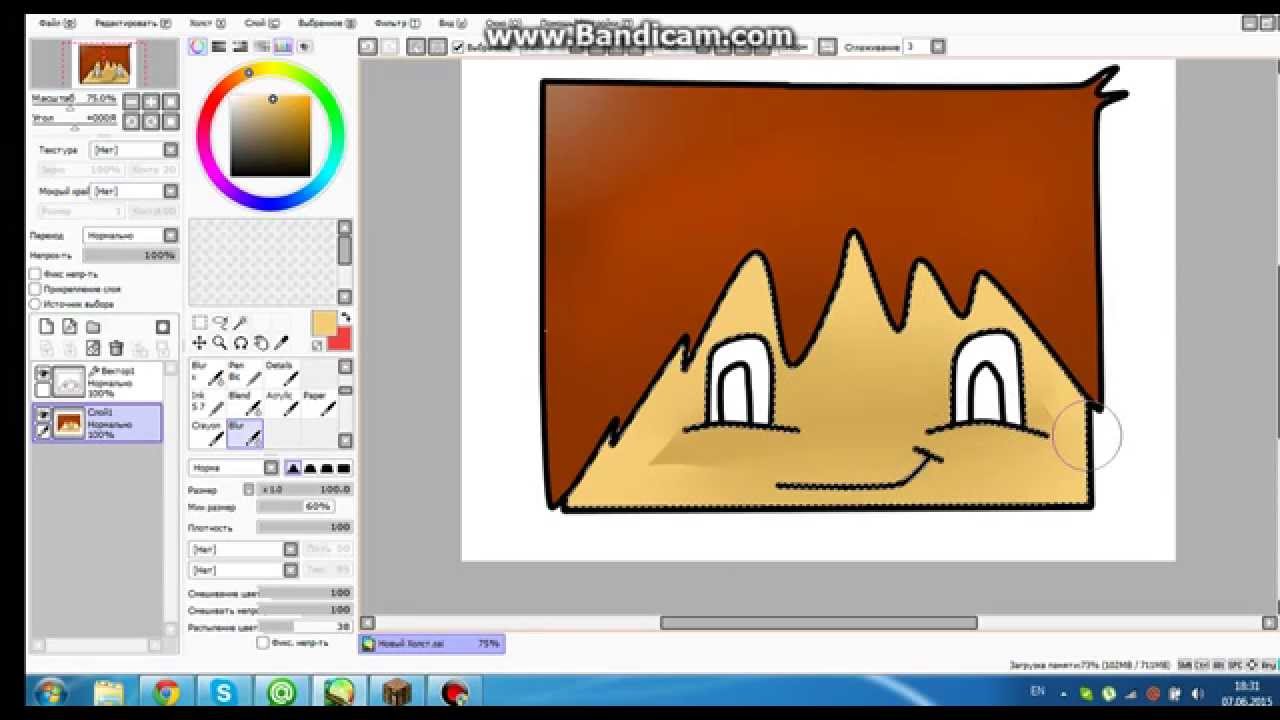Click the Плотность density slider
The height and width of the screenshot is (720, 1280).
coord(304,527)
